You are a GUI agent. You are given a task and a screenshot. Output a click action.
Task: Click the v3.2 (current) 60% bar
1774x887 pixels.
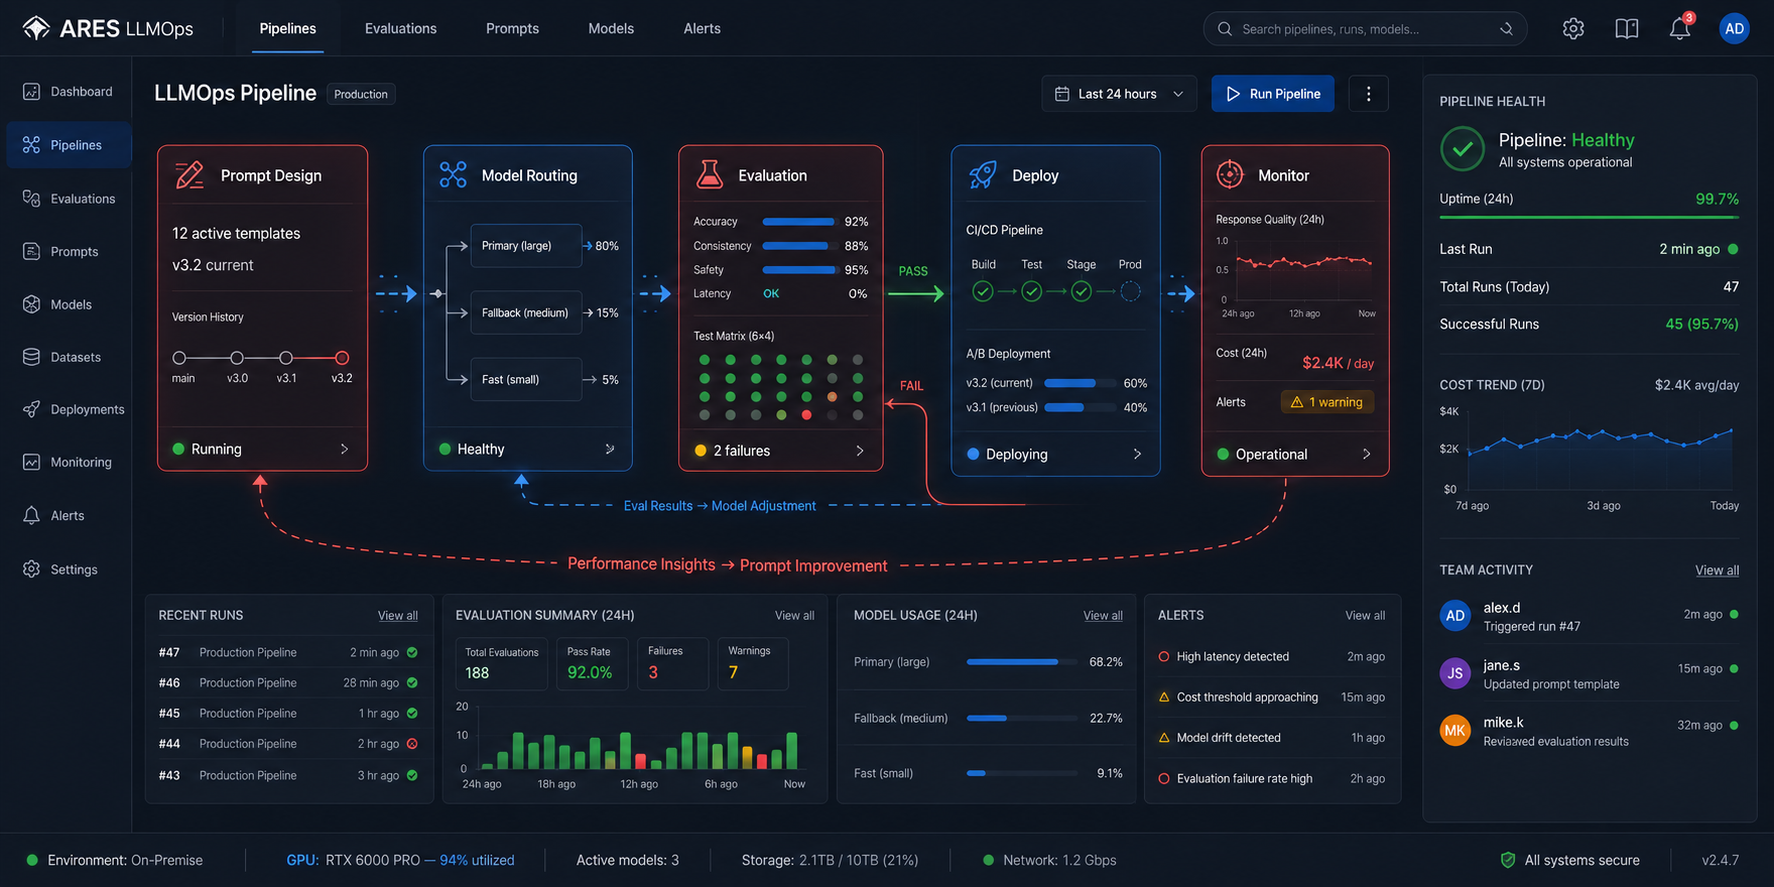coord(1080,383)
